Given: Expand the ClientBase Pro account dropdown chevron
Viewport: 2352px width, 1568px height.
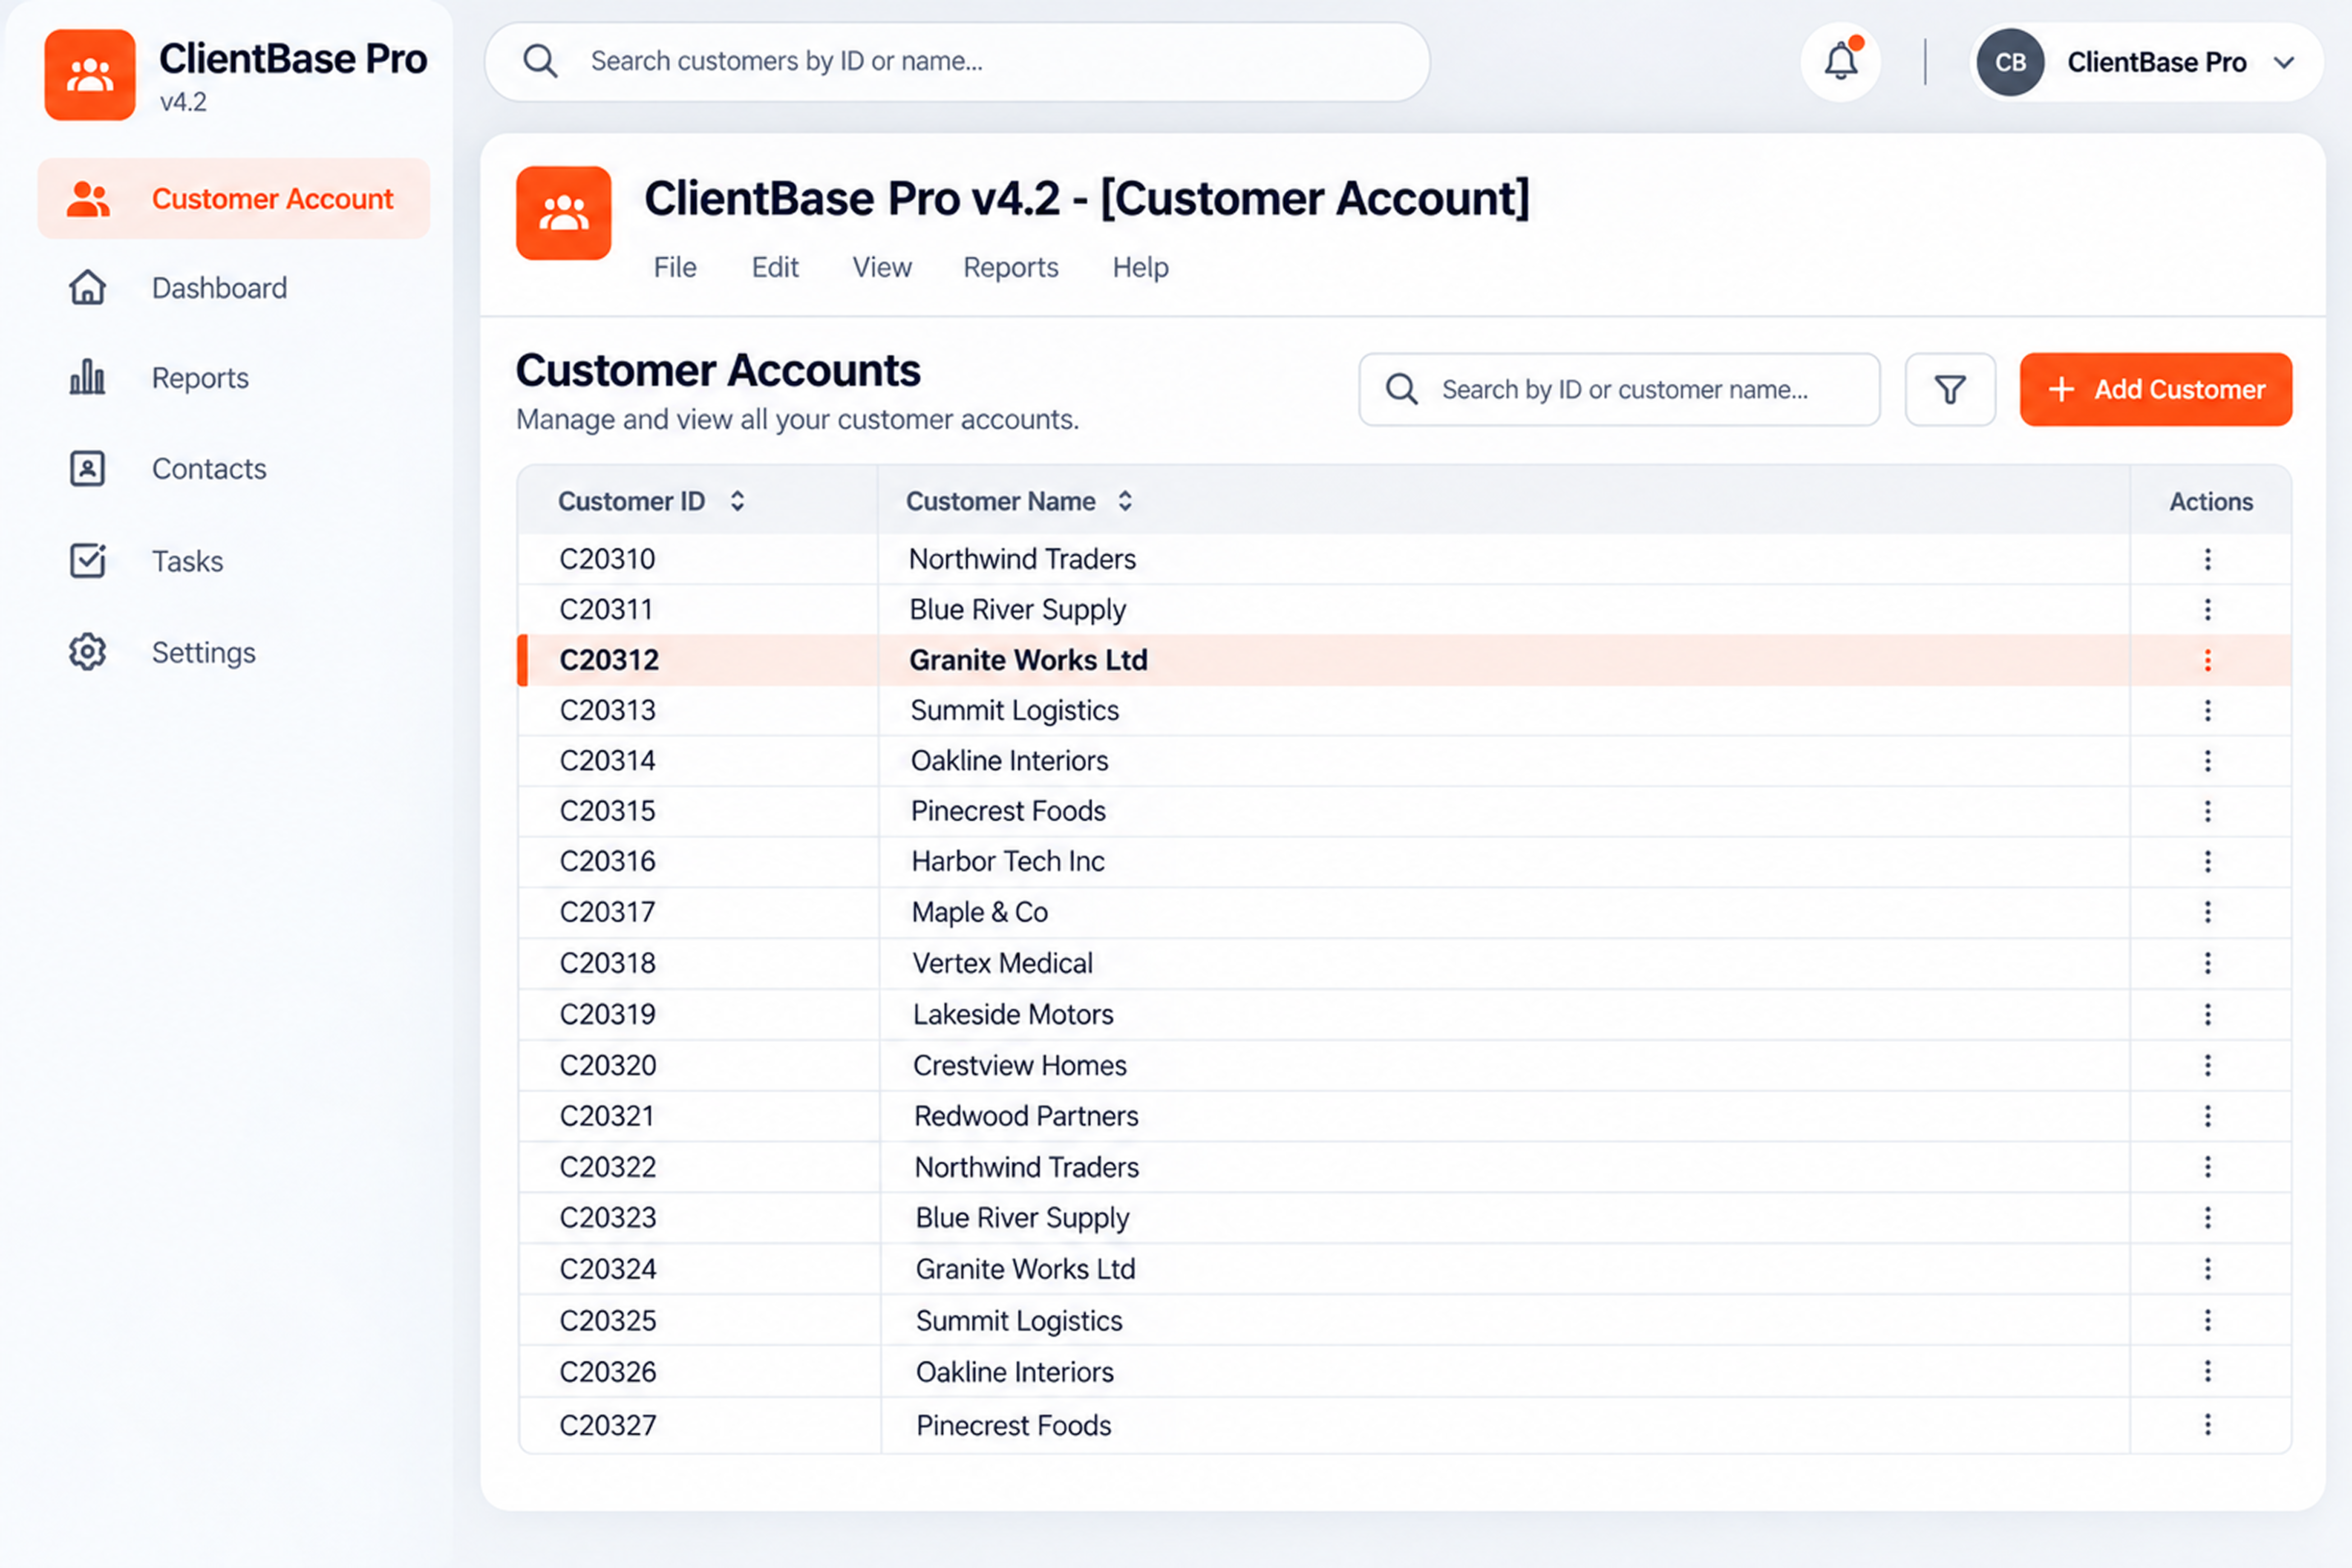Looking at the screenshot, I should 2284,62.
